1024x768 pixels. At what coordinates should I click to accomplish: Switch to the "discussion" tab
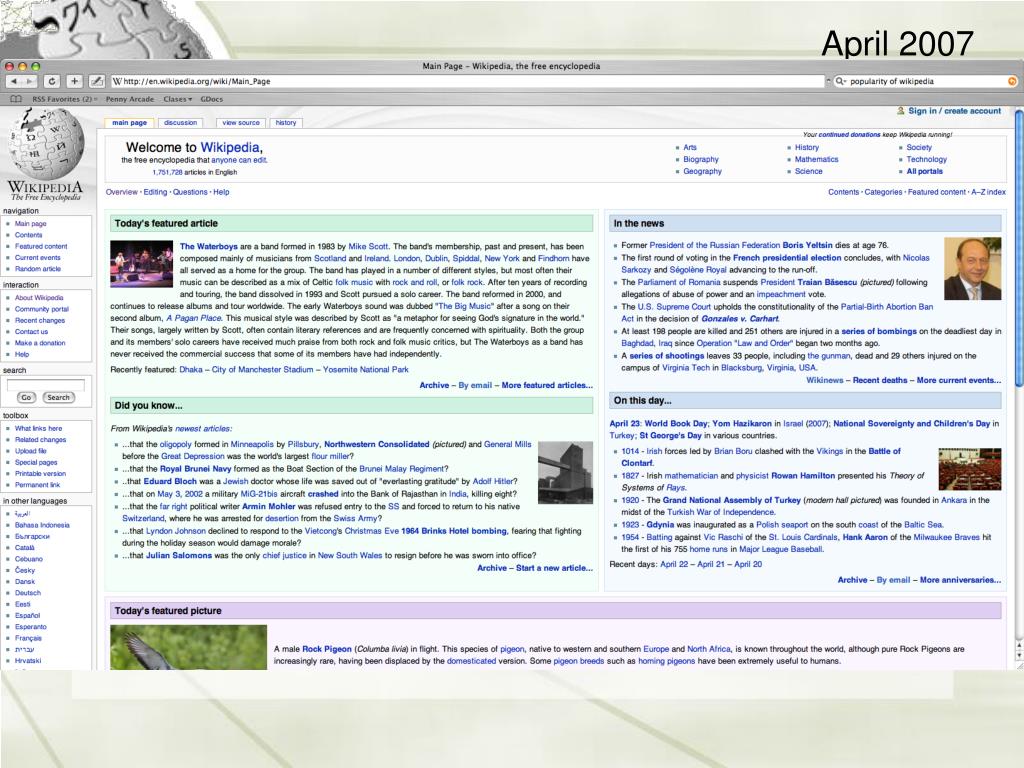click(x=180, y=123)
